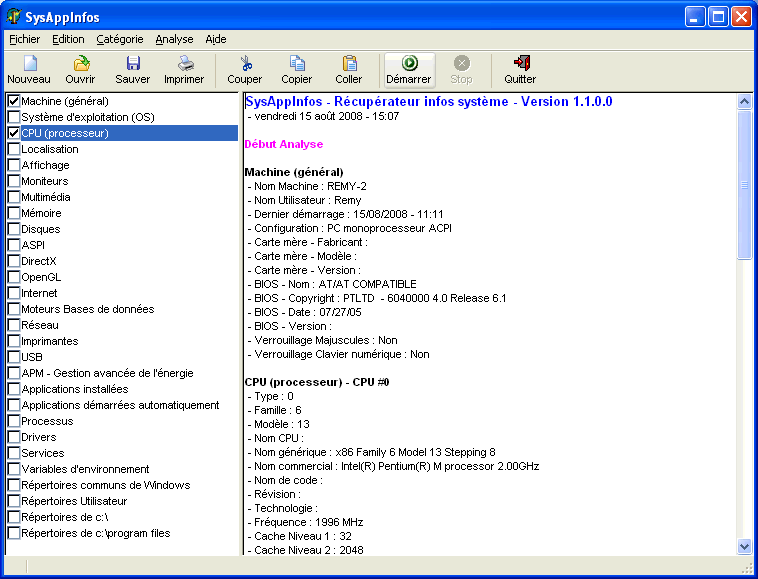Open the Analyse menu

coord(174,39)
